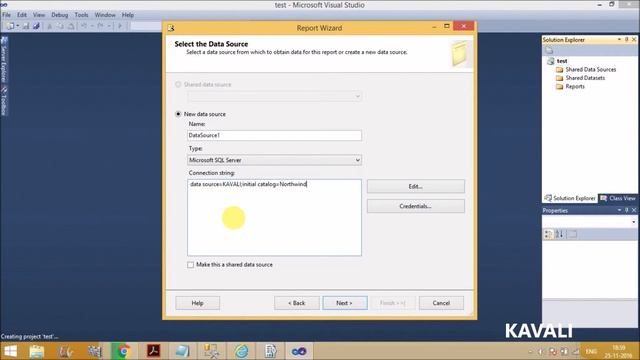This screenshot has height=360, width=640.
Task: Click Alphabetical sort icon in Properties
Action: (x=560, y=234)
